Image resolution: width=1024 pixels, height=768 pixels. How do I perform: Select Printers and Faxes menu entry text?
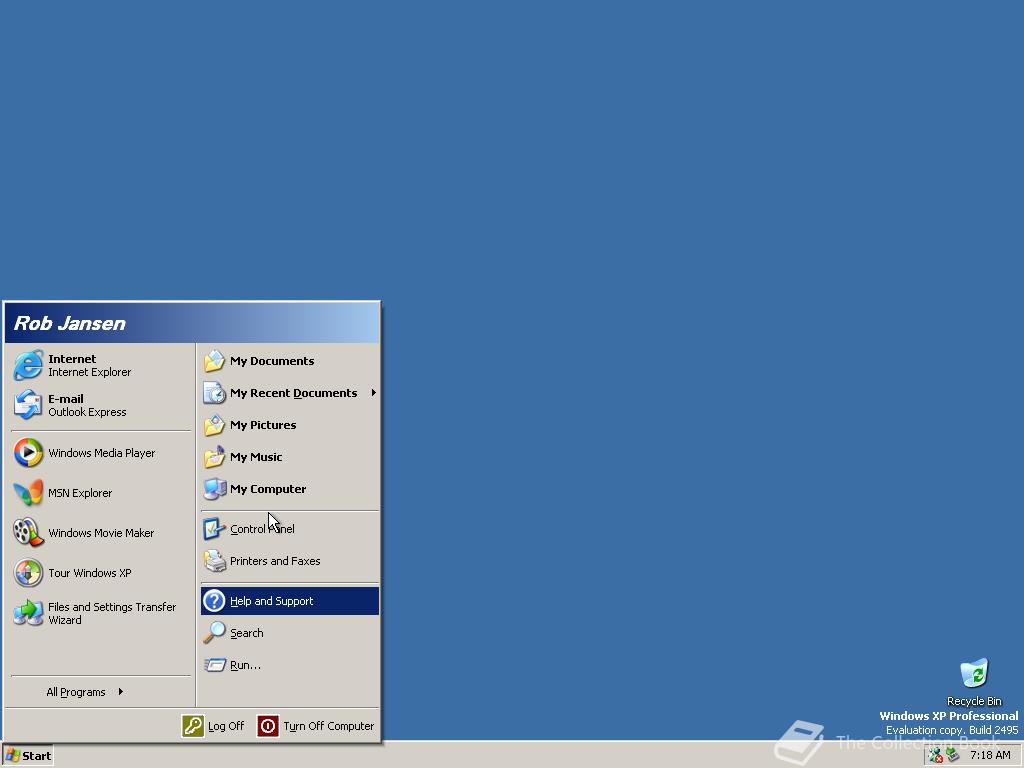tap(275, 561)
